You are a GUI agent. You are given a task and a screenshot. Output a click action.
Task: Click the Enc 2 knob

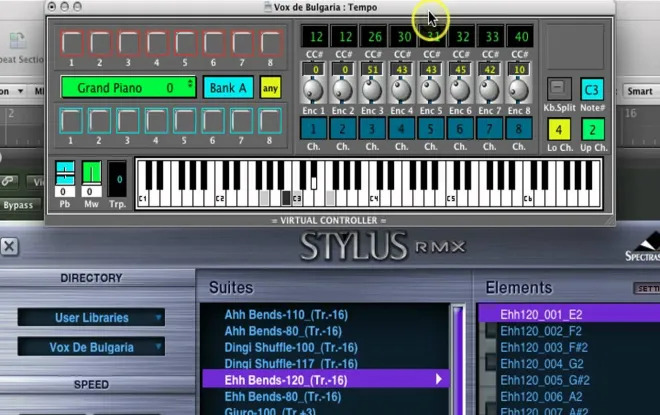pos(343,90)
